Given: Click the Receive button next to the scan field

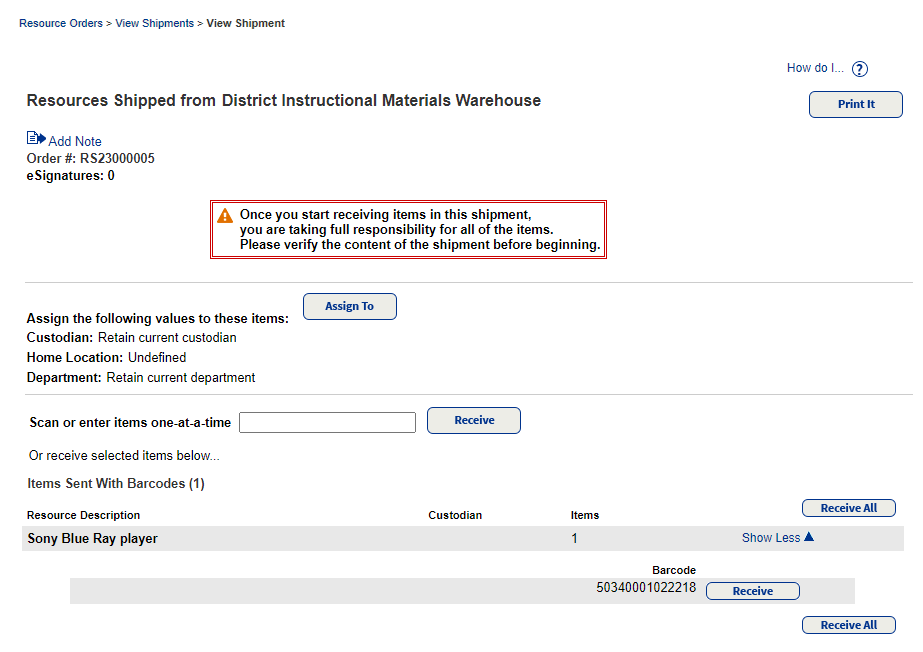Looking at the screenshot, I should [x=473, y=420].
